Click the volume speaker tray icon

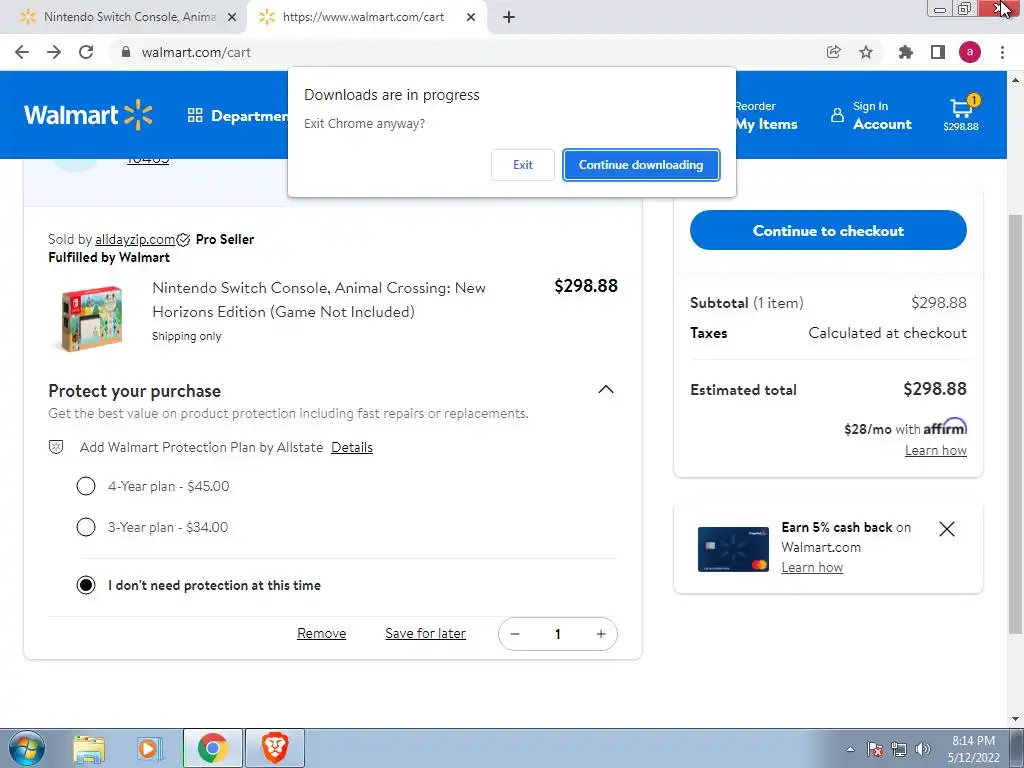923,749
